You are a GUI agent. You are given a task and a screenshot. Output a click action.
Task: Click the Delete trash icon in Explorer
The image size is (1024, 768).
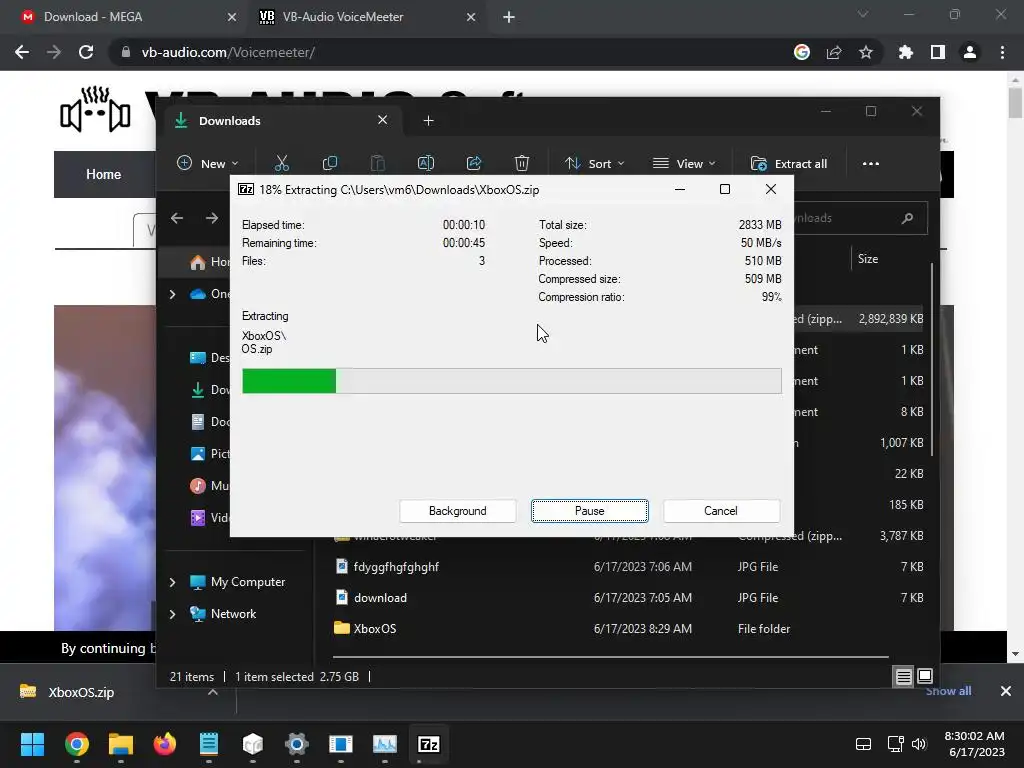coord(521,163)
